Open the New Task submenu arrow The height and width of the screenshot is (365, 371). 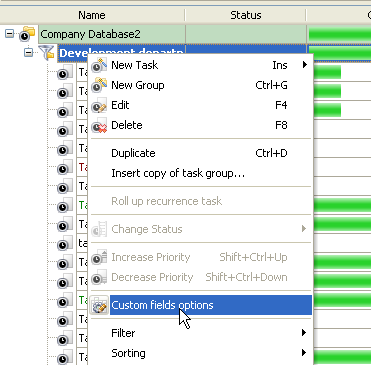click(304, 65)
